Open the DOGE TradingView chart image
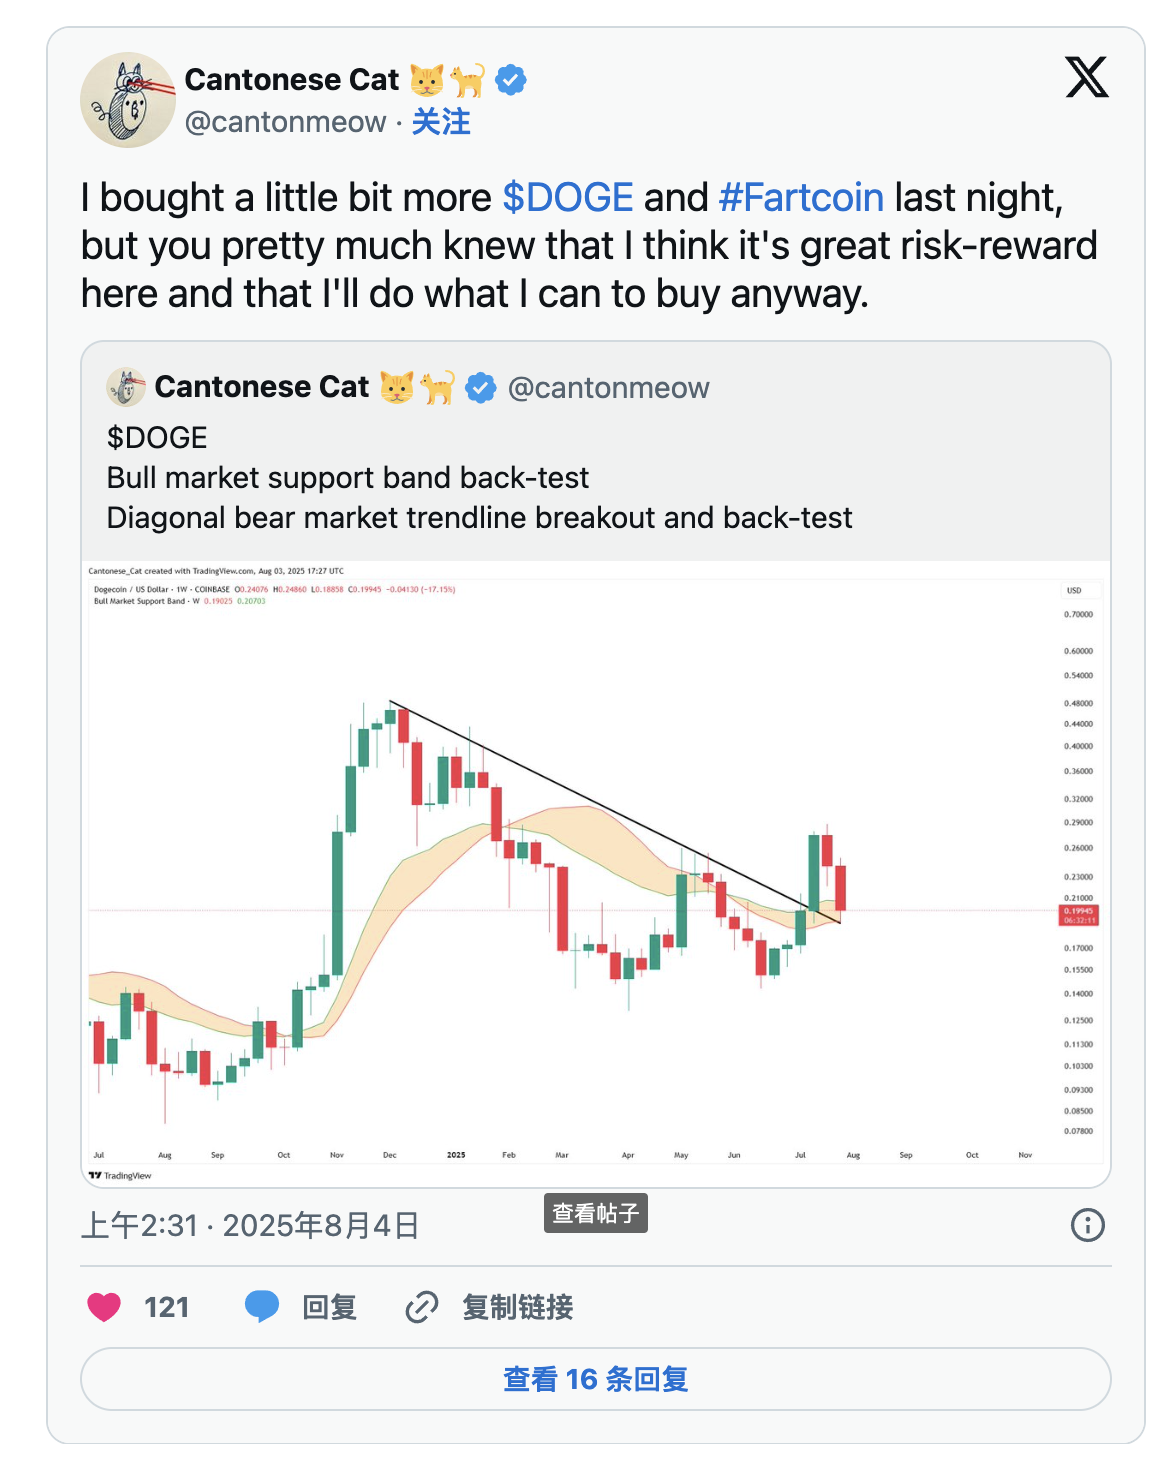The height and width of the screenshot is (1468, 1170). point(595,870)
